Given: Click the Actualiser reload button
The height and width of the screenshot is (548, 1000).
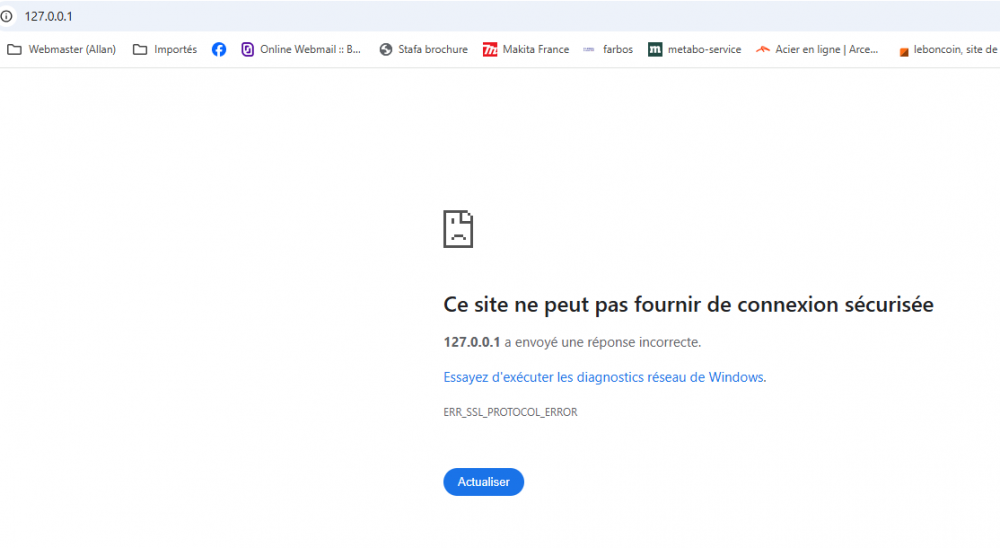Looking at the screenshot, I should pos(483,482).
